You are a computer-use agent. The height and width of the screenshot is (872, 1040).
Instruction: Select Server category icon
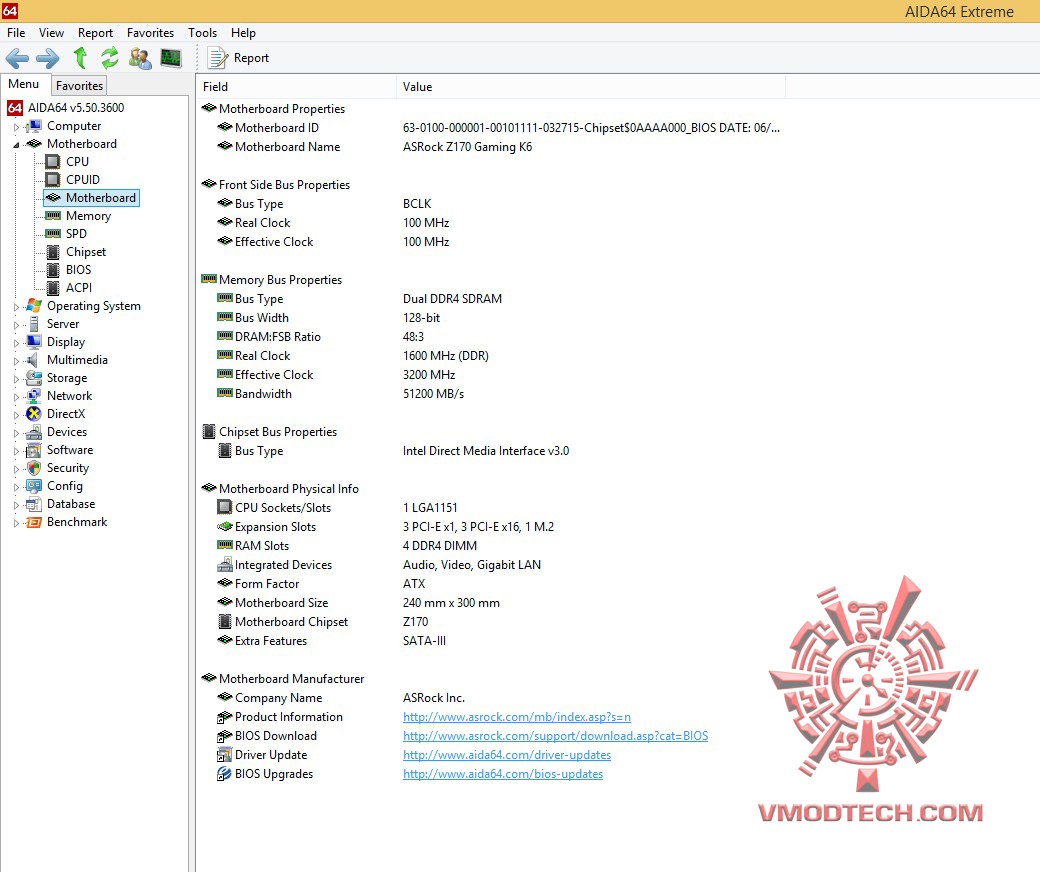[33, 324]
